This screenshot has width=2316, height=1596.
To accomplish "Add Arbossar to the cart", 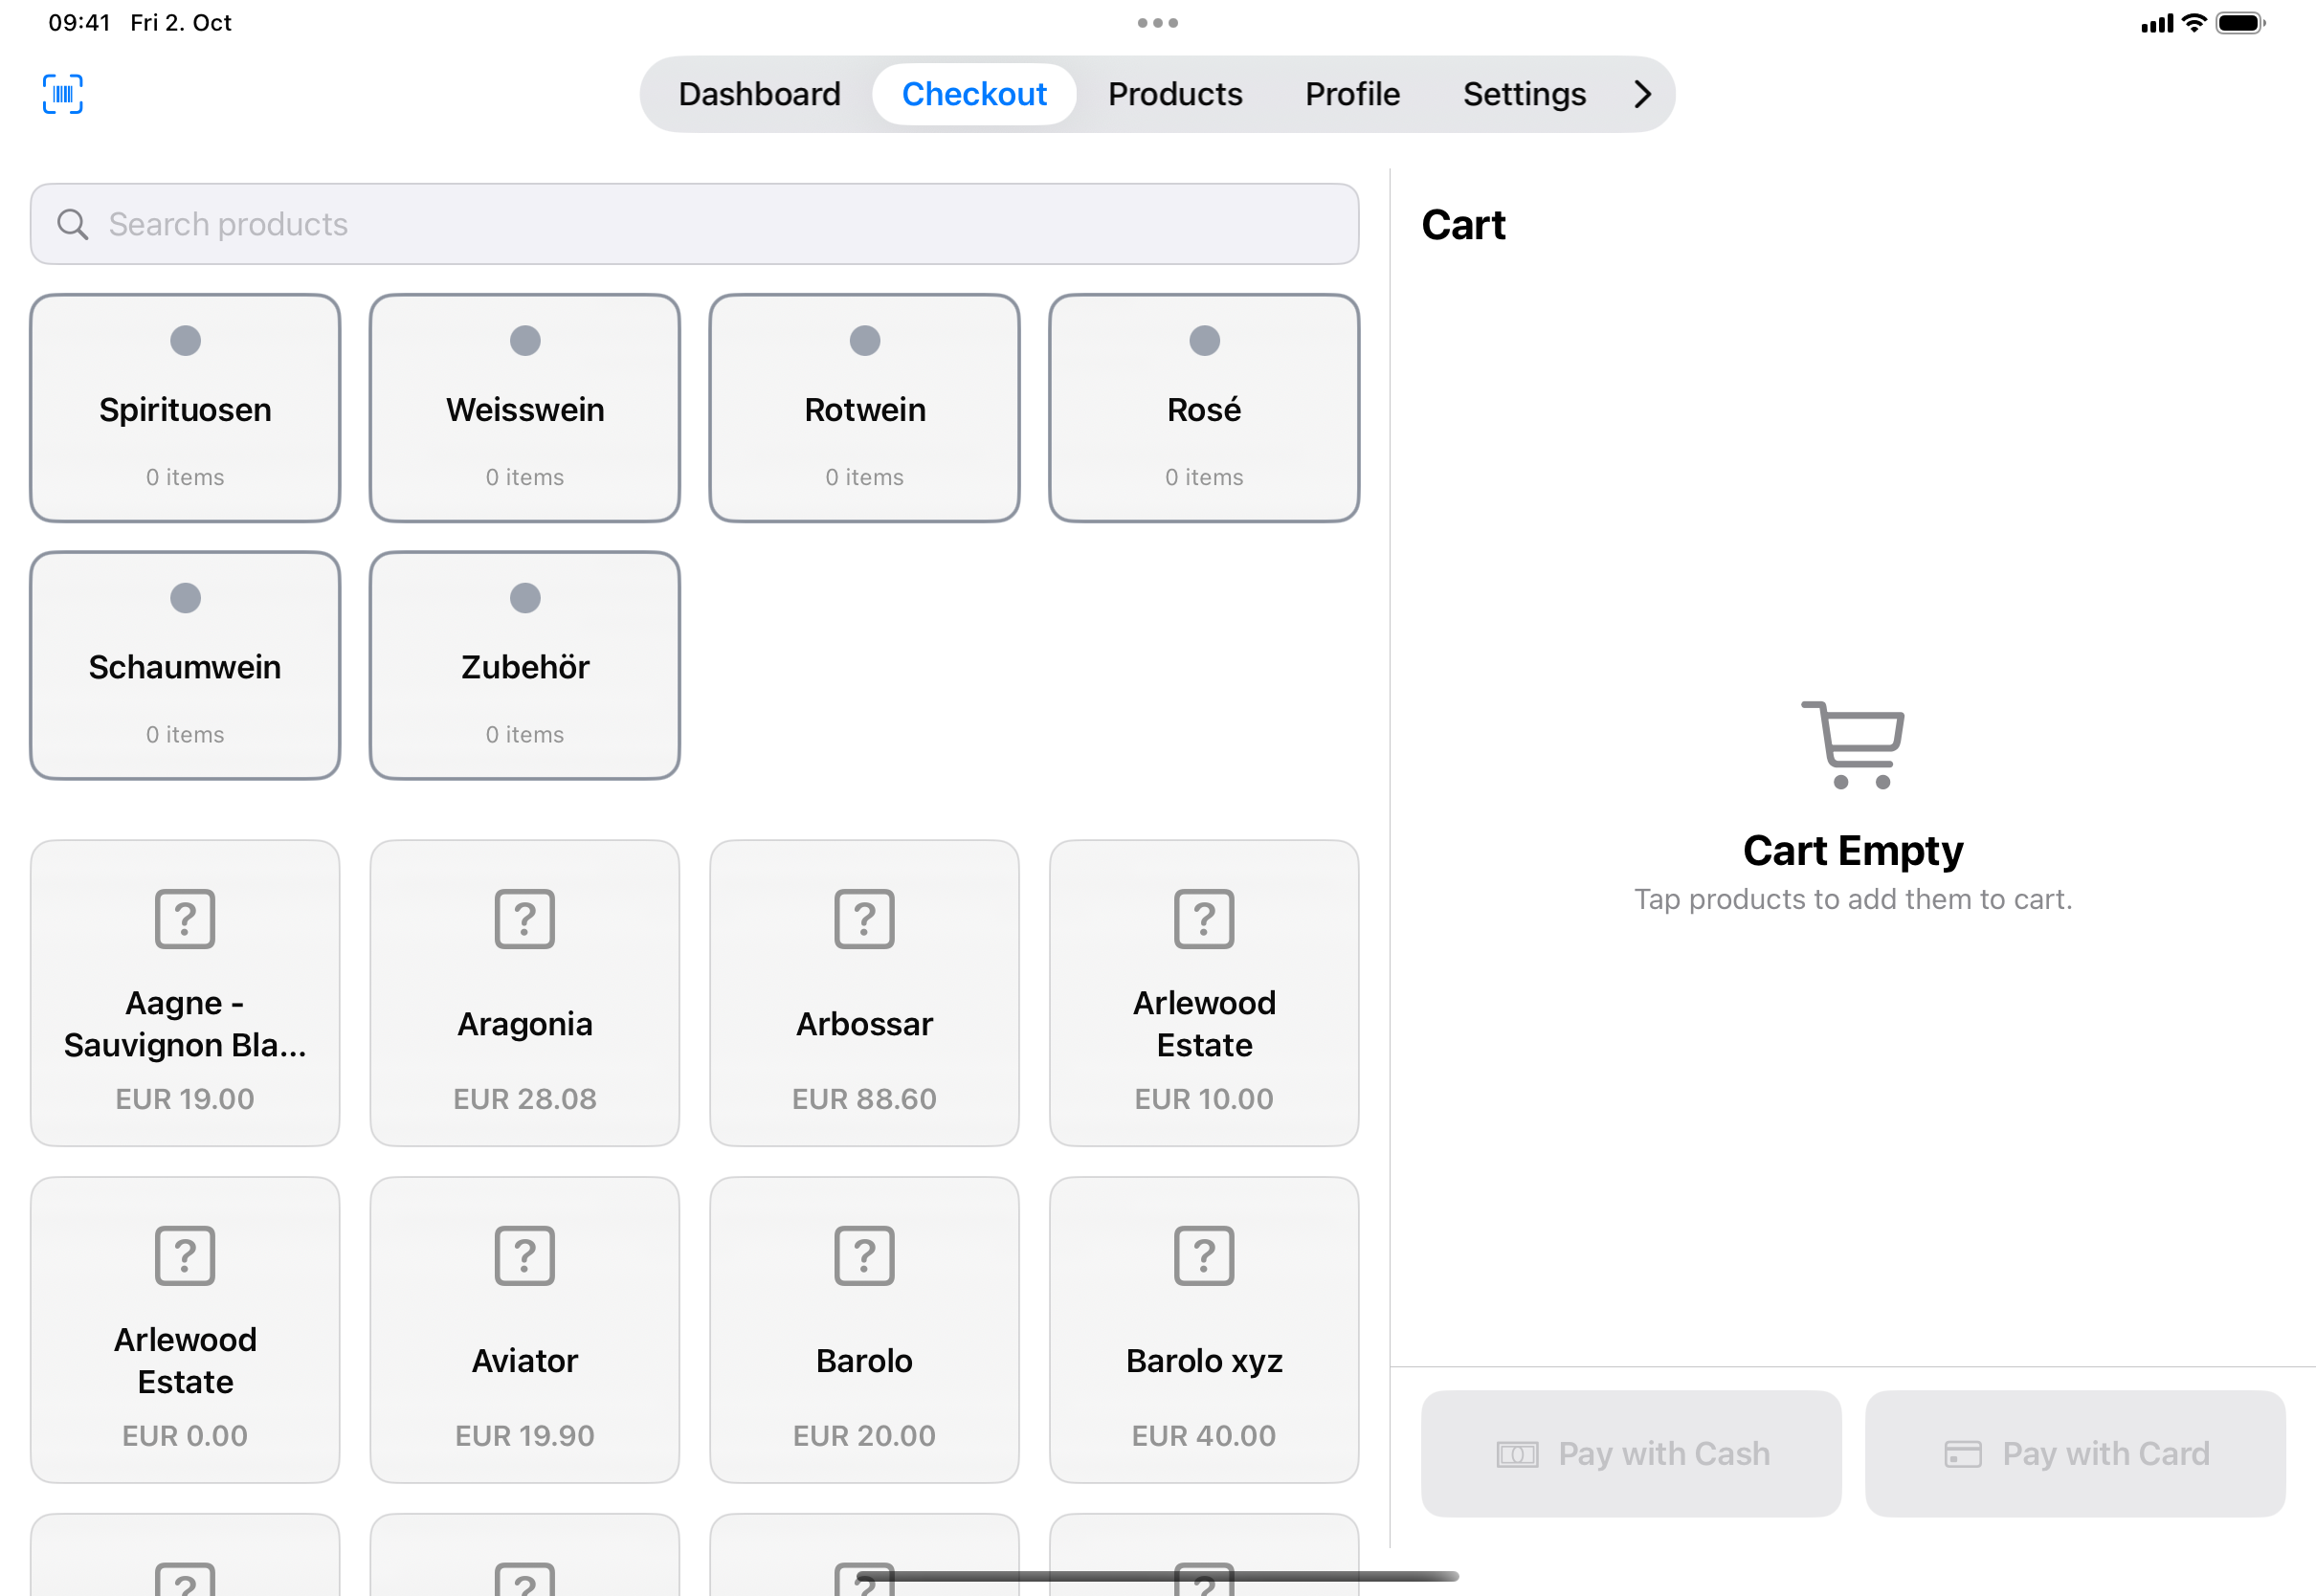I will point(864,993).
